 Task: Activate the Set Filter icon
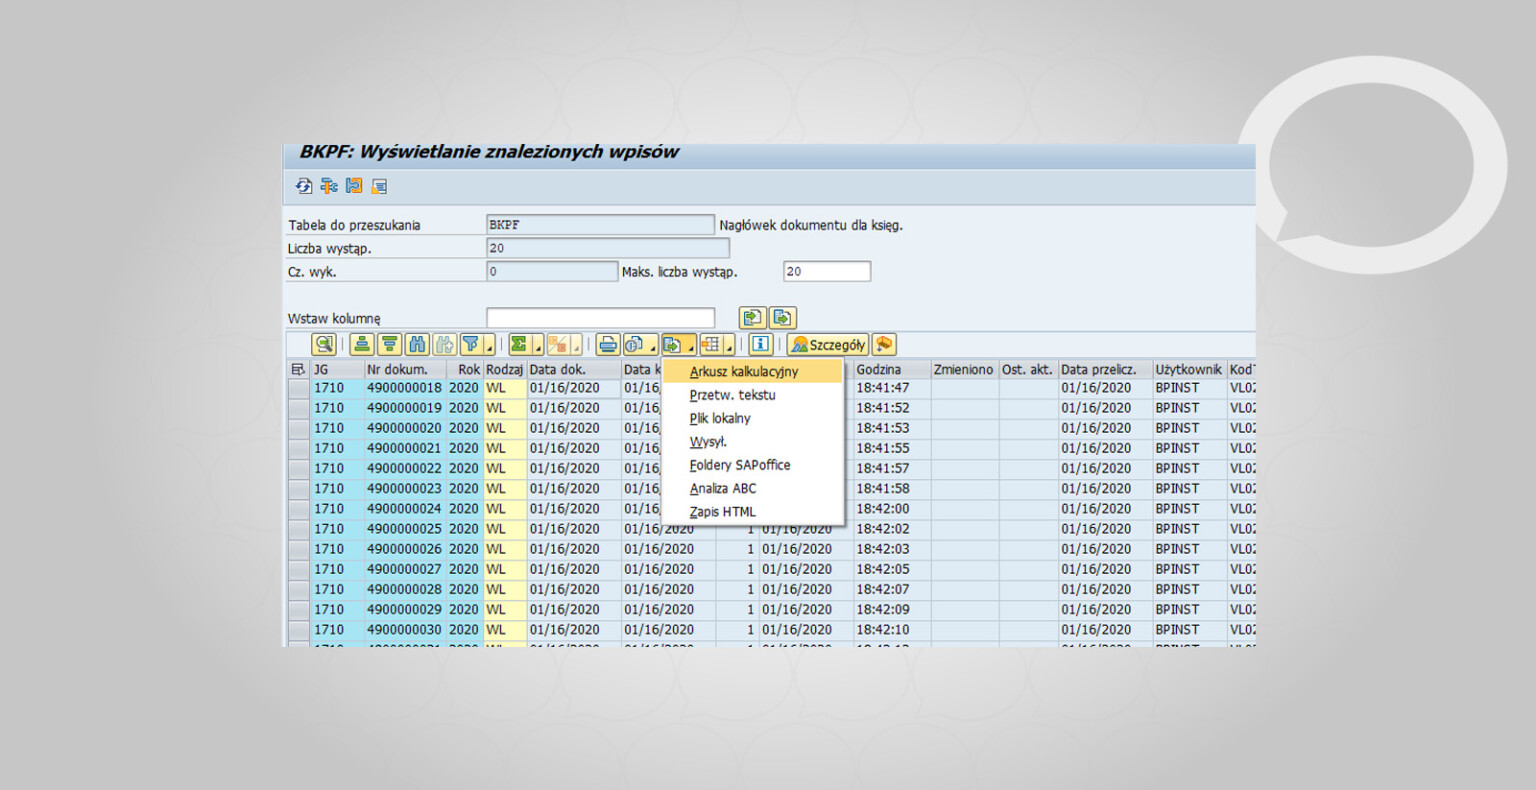pyautogui.click(x=469, y=344)
